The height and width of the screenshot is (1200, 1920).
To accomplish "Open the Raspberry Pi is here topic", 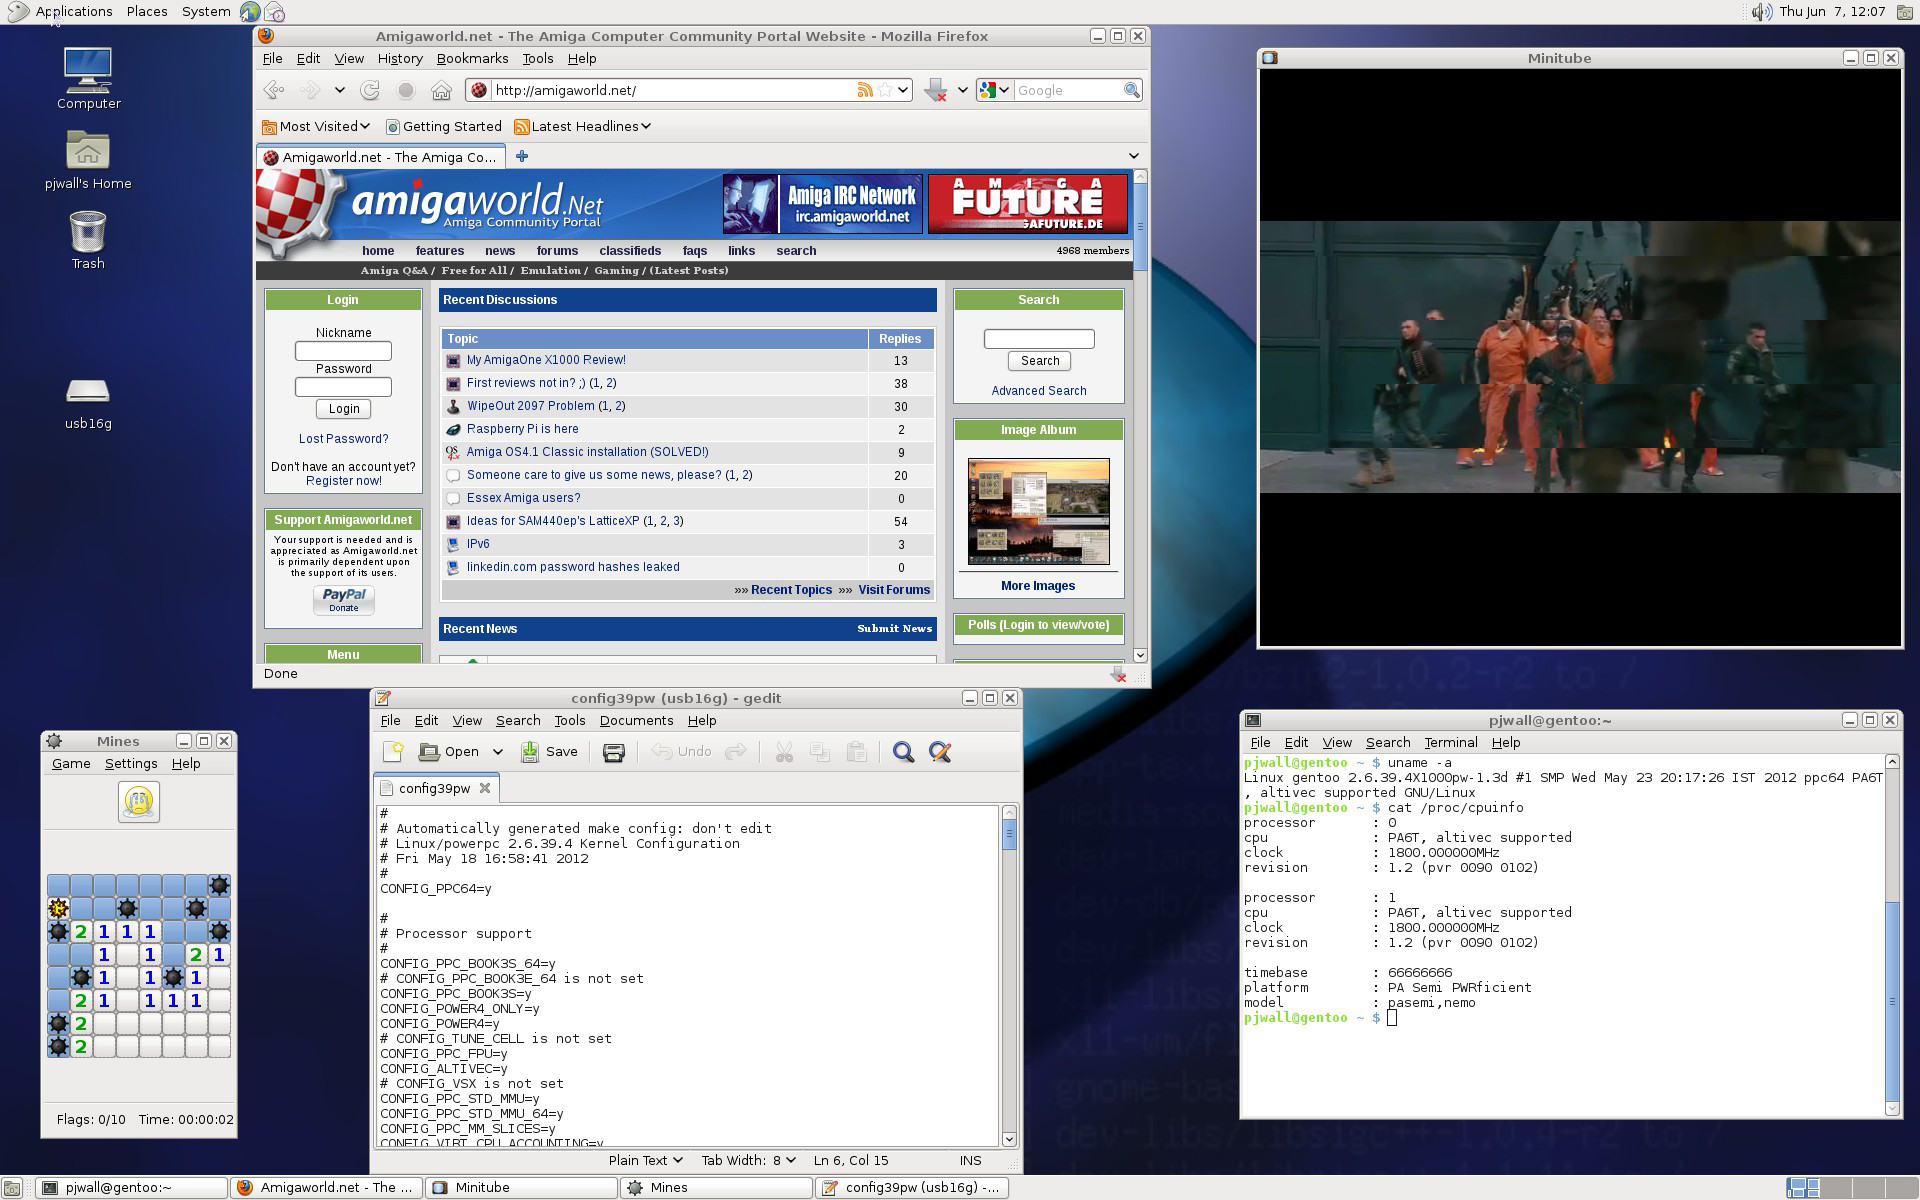I will pos(522,429).
